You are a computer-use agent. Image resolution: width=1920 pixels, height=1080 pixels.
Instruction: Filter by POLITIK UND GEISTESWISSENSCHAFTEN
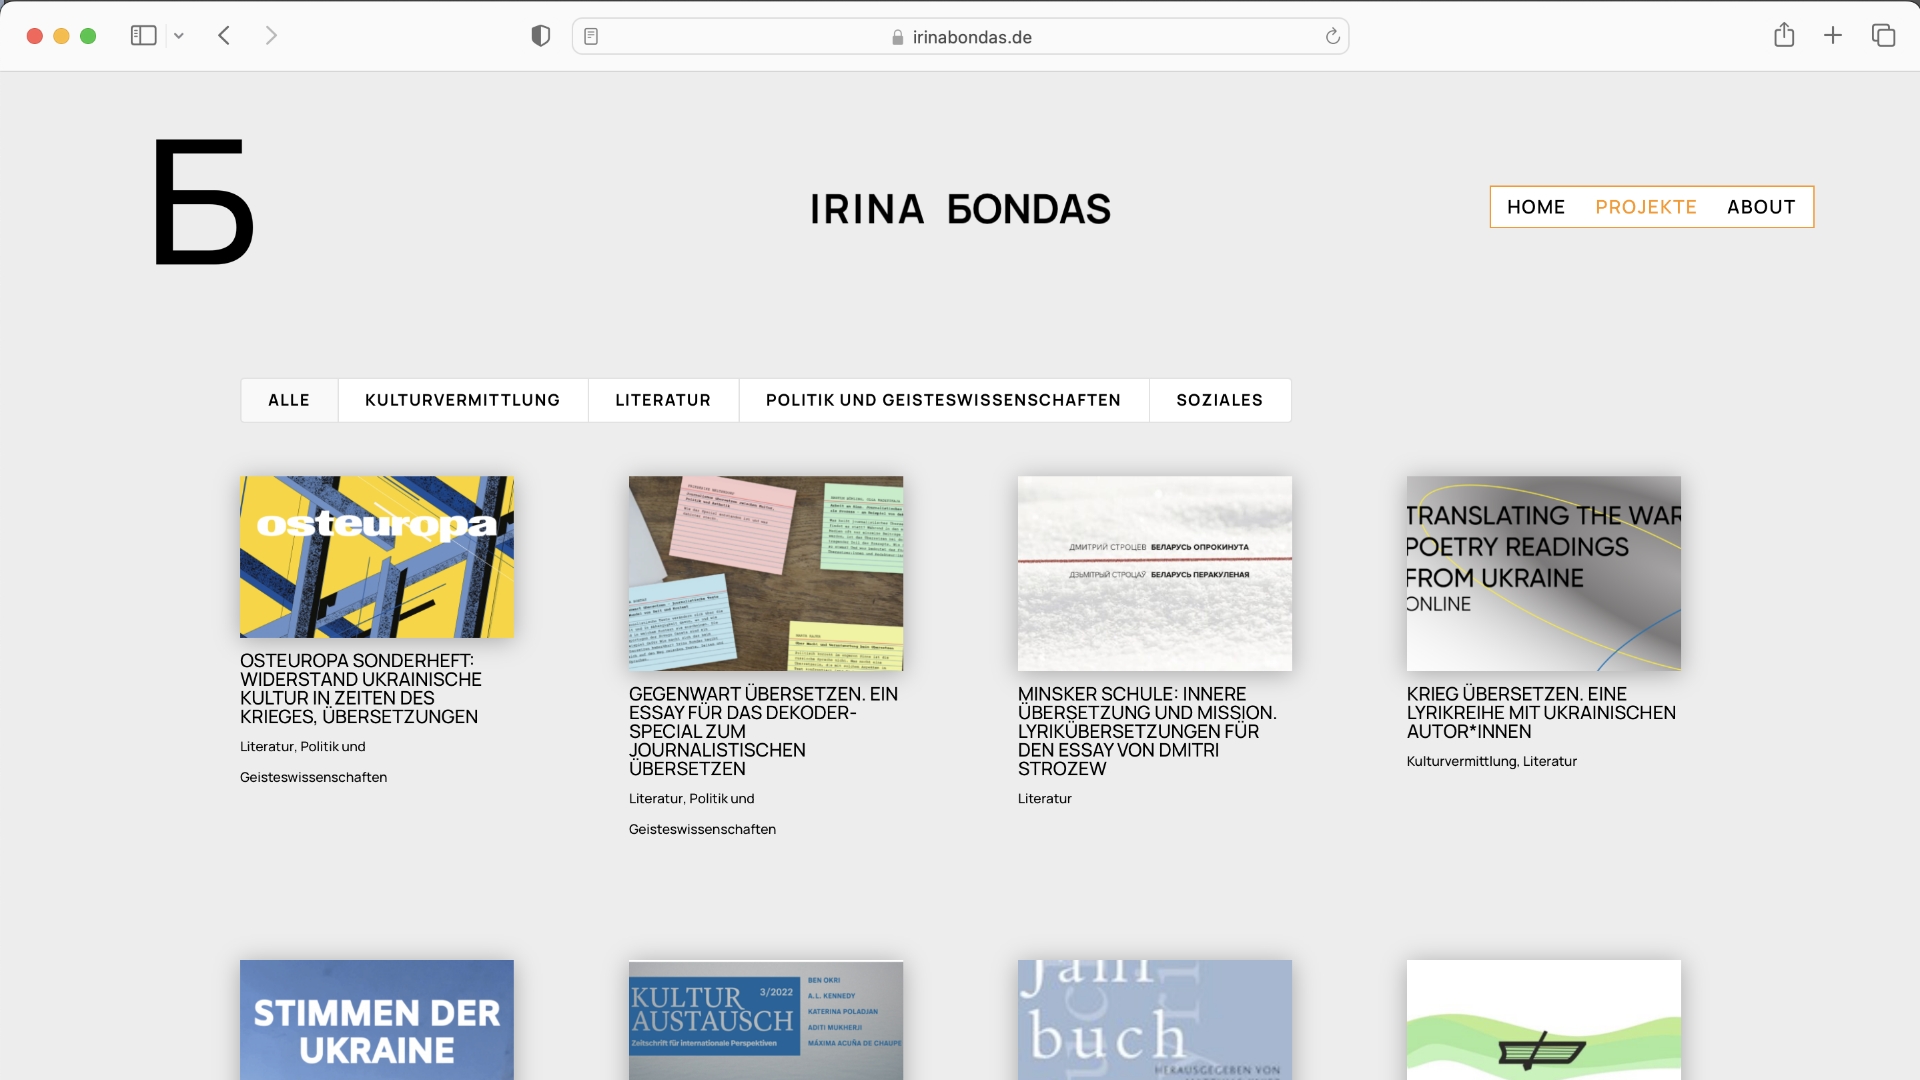coord(943,400)
